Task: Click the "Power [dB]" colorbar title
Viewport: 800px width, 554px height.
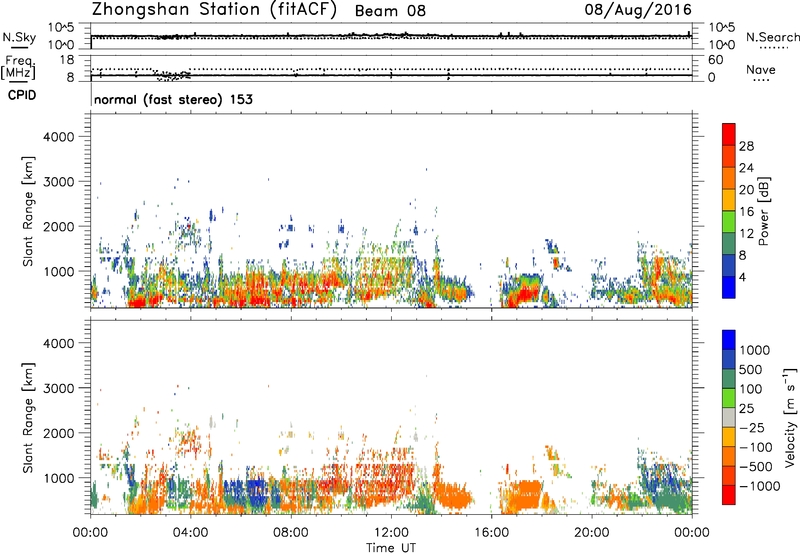Action: (763, 211)
